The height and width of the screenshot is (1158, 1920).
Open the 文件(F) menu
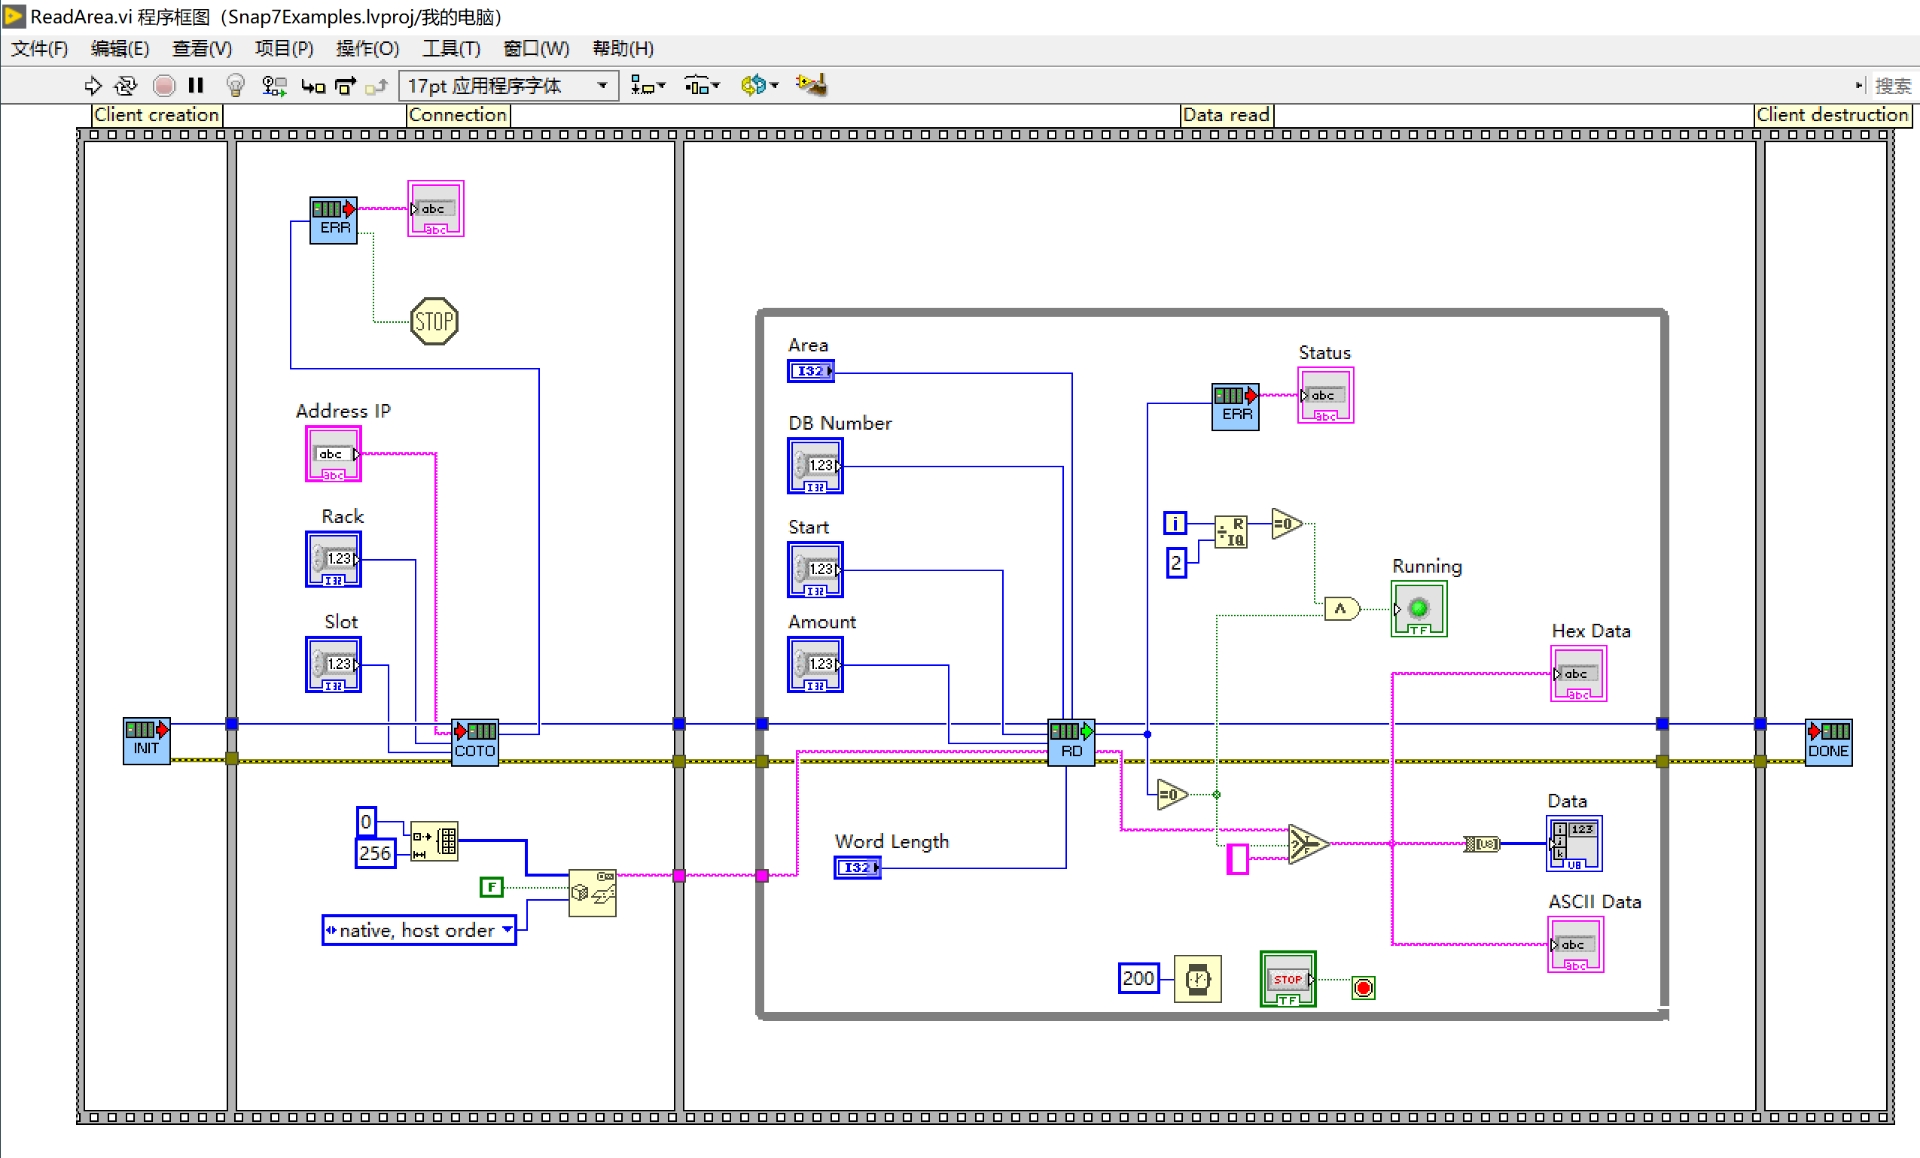(39, 48)
